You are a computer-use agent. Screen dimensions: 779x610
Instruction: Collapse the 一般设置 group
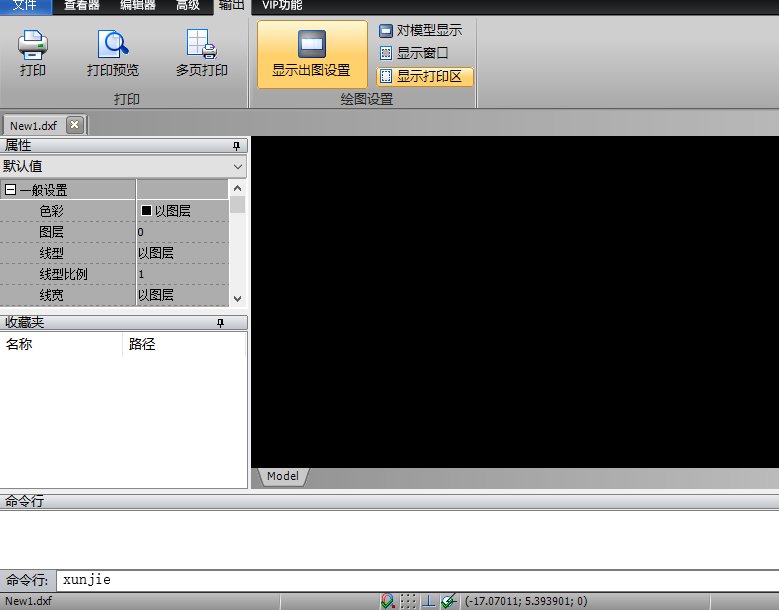click(10, 189)
